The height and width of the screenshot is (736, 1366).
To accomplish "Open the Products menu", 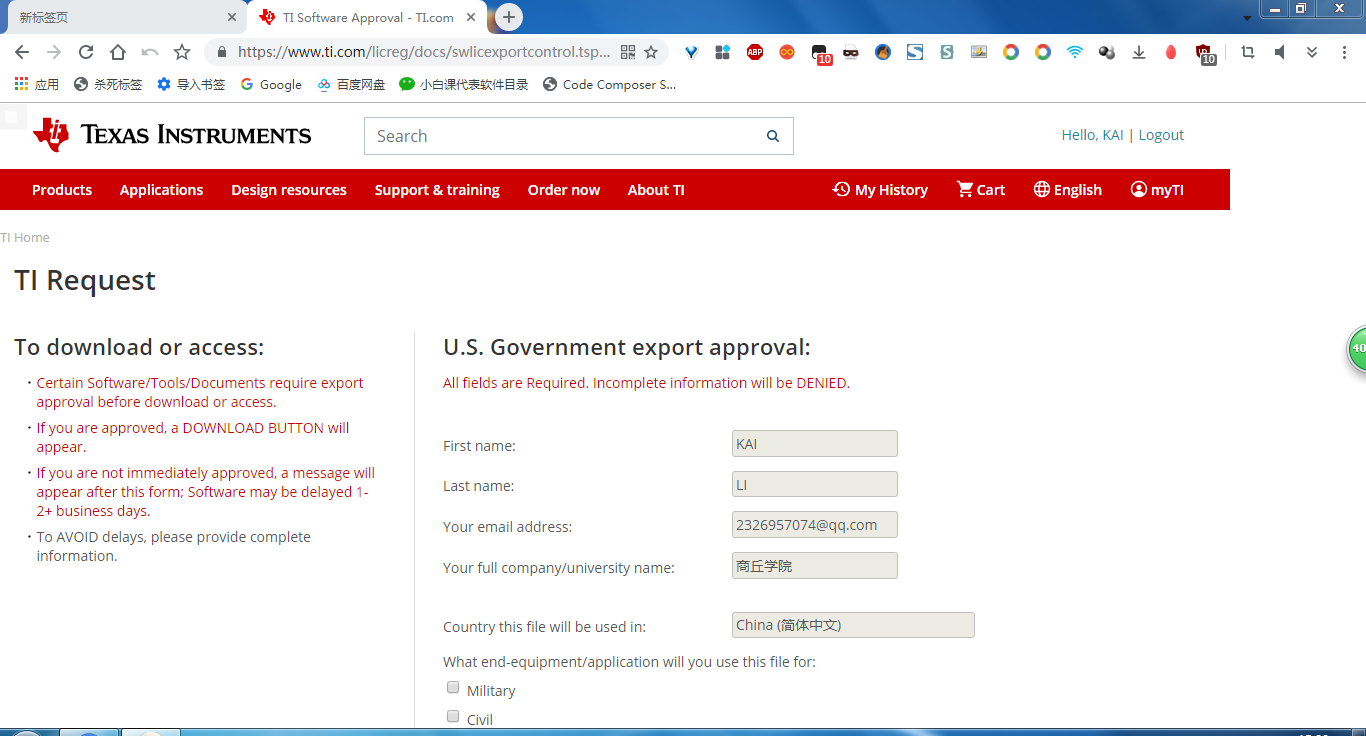I will pos(62,190).
